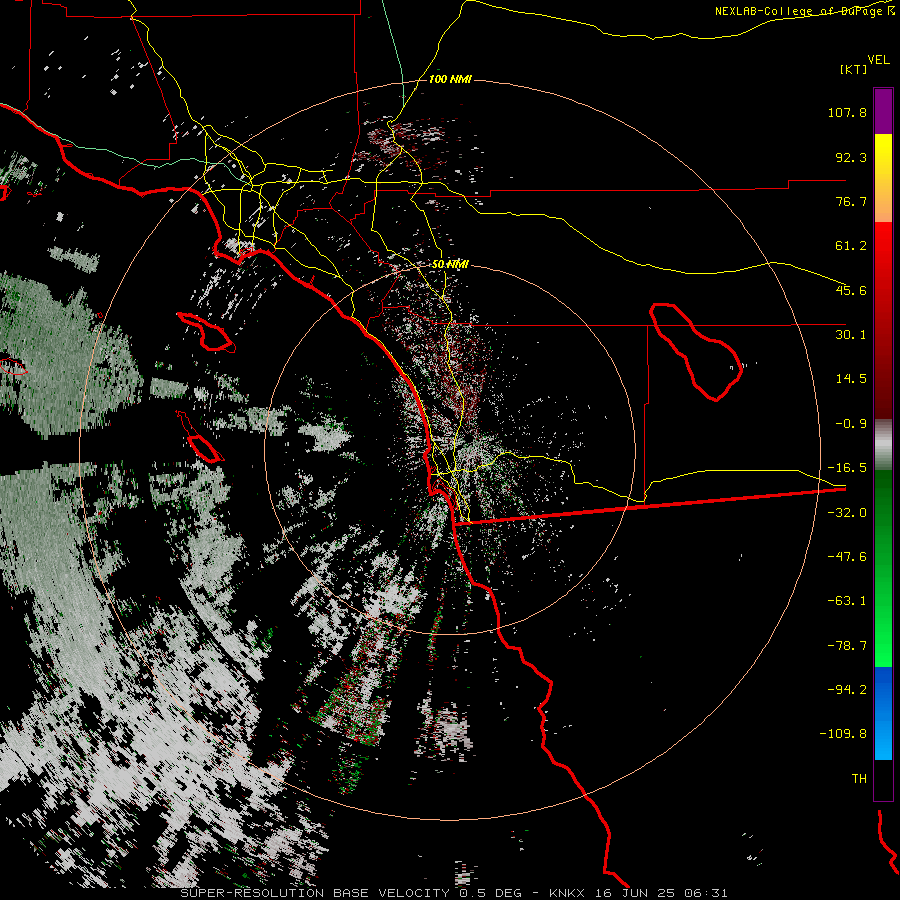Click the yellow-orange segment of the color bar
Viewport: 900px width, 900px height.
coord(883,178)
